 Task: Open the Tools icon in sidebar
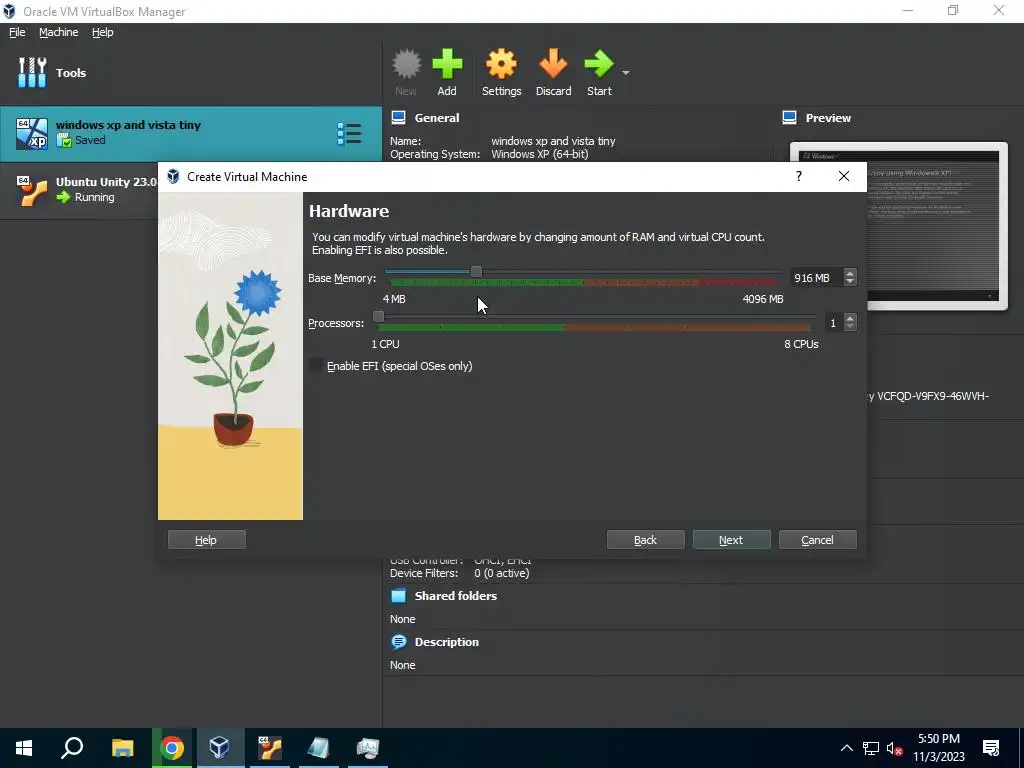(x=32, y=72)
